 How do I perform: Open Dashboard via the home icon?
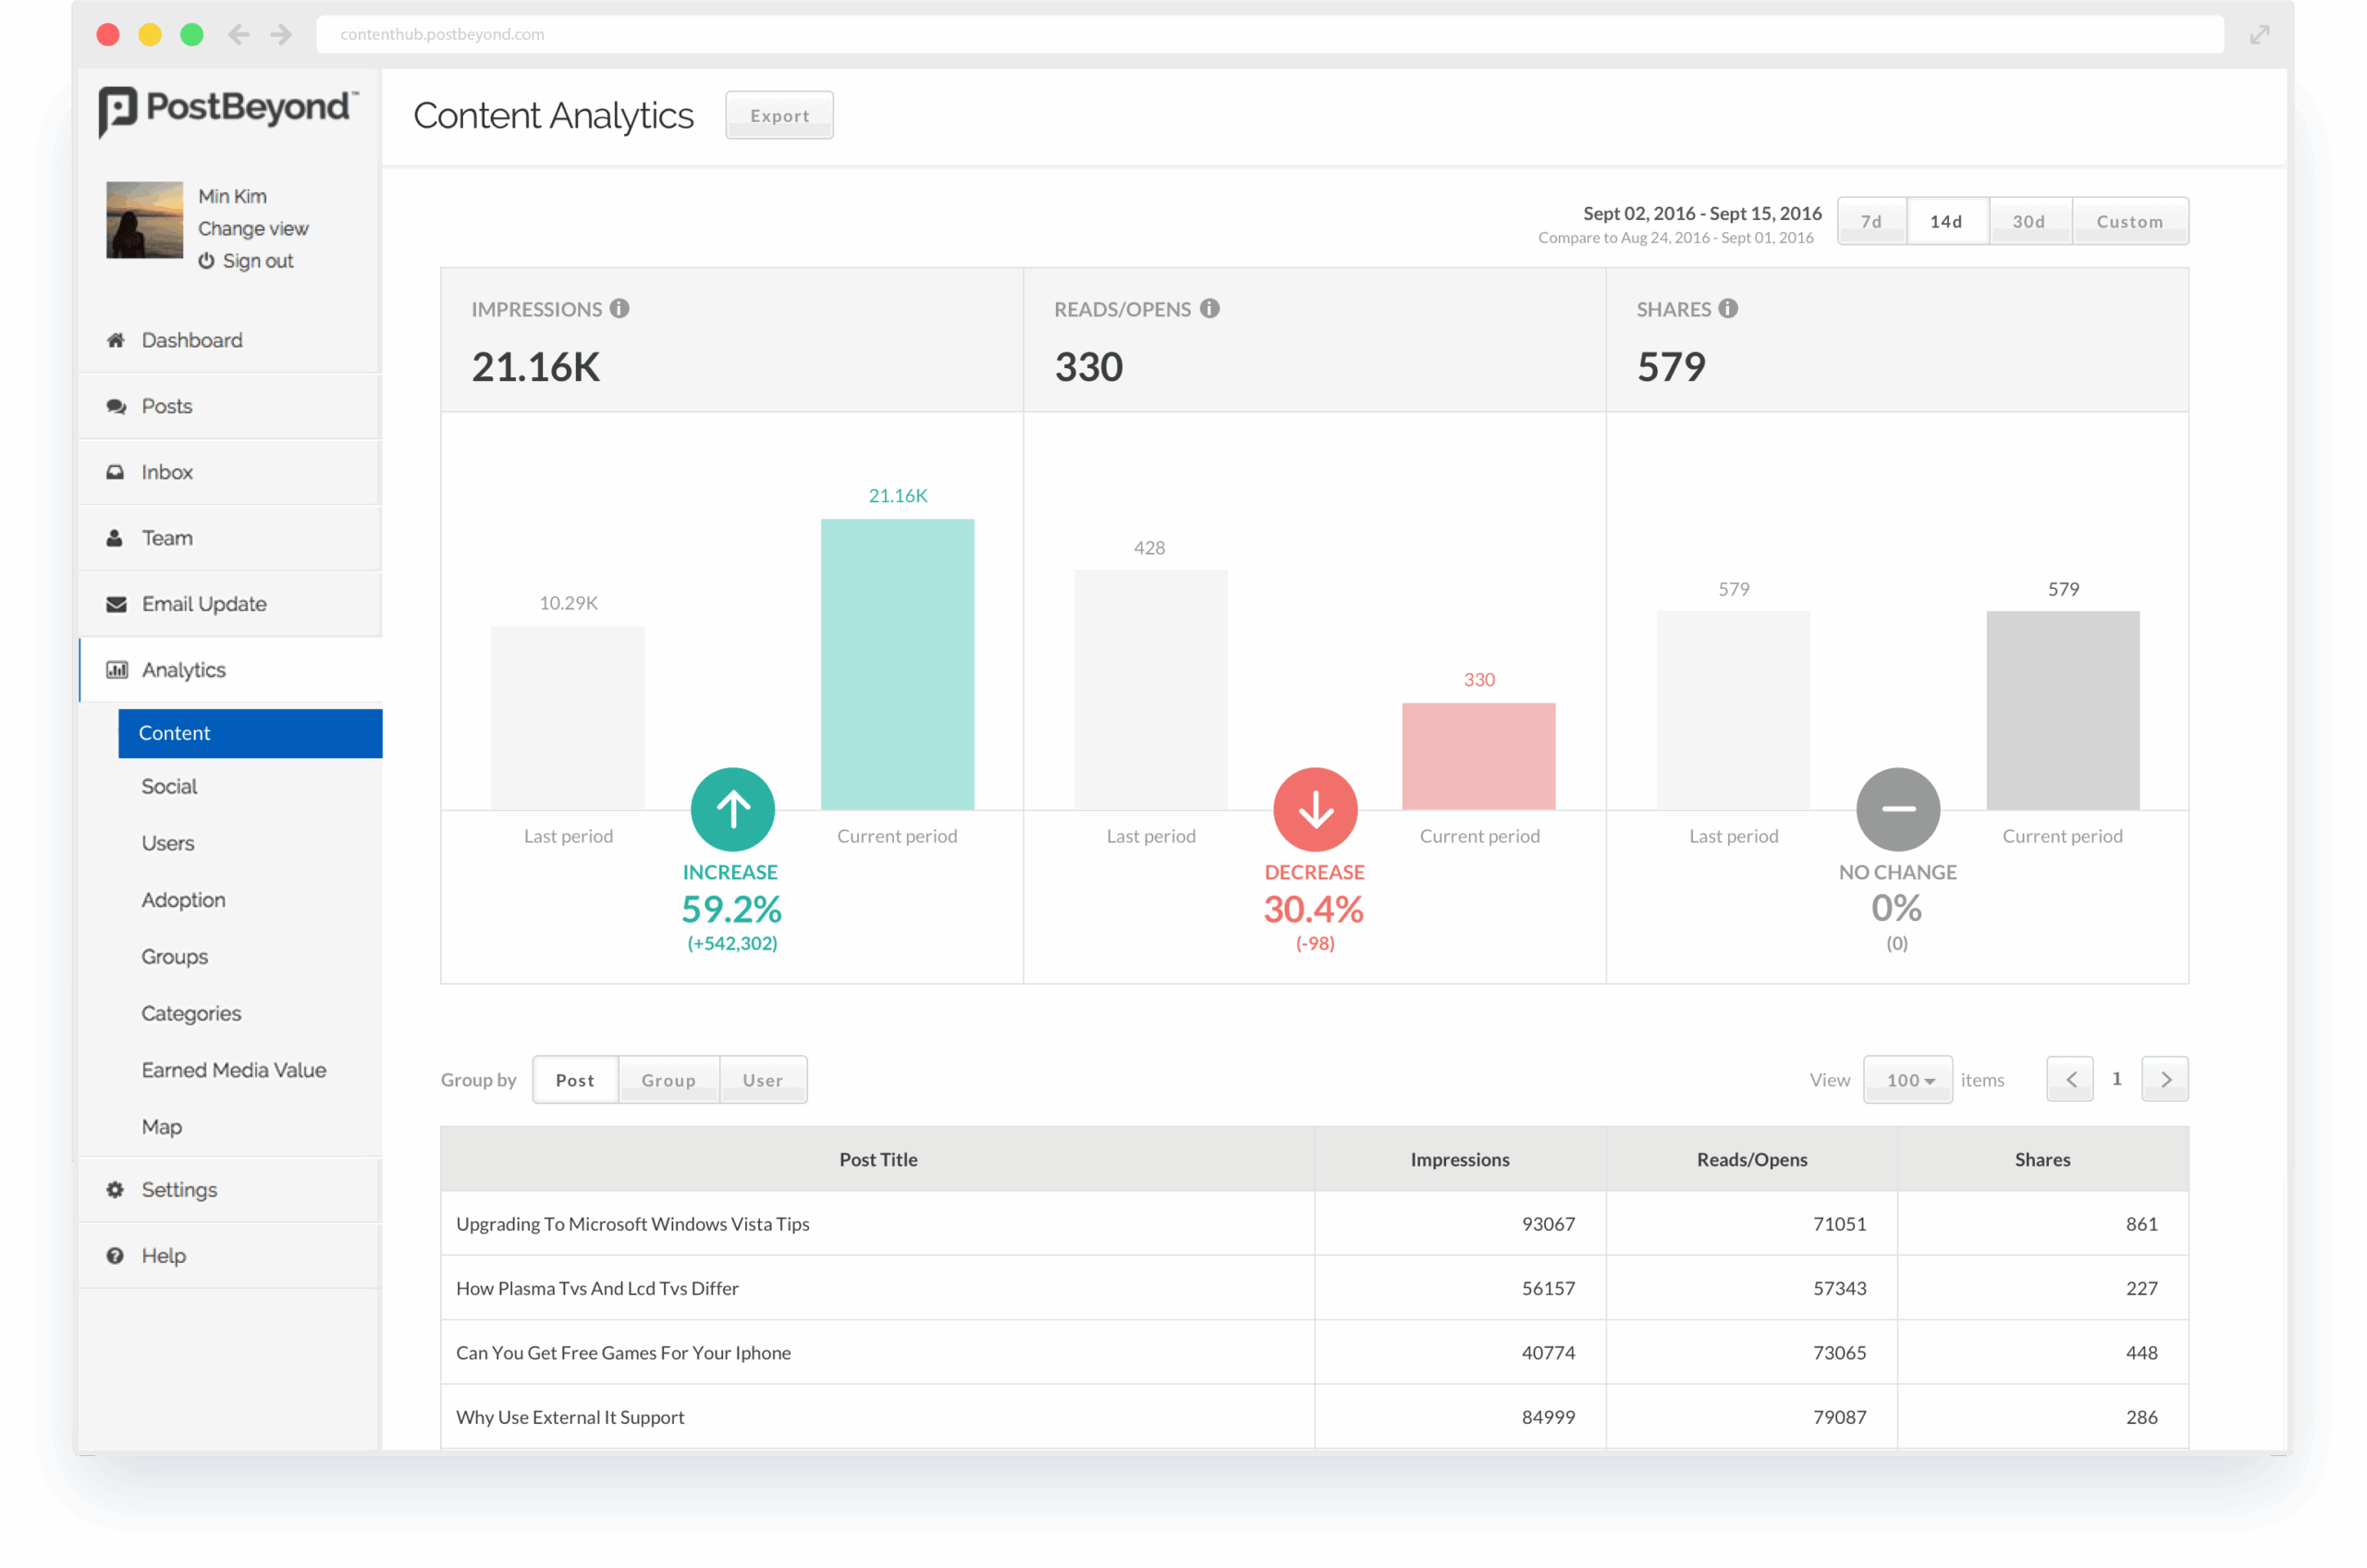point(116,341)
